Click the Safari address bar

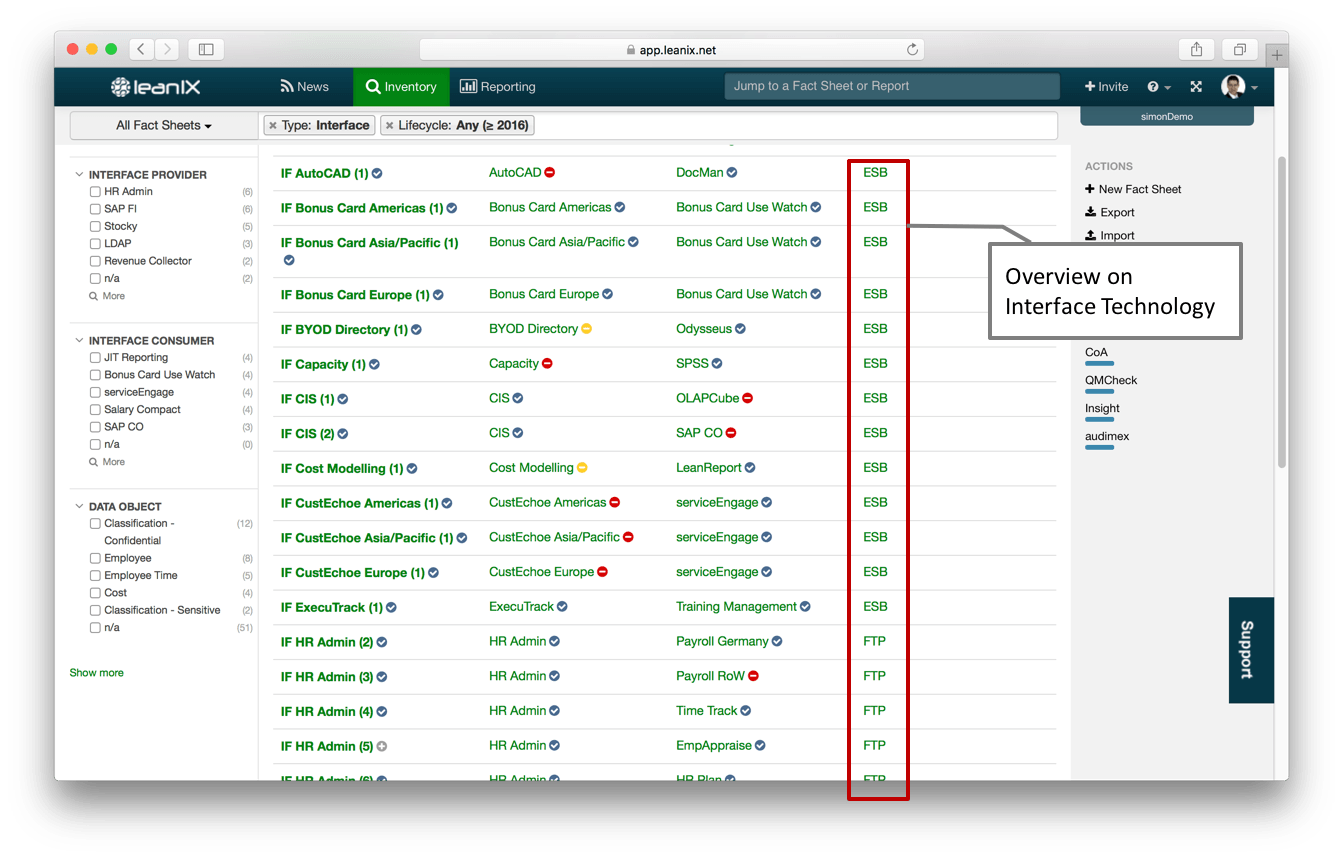click(x=671, y=50)
